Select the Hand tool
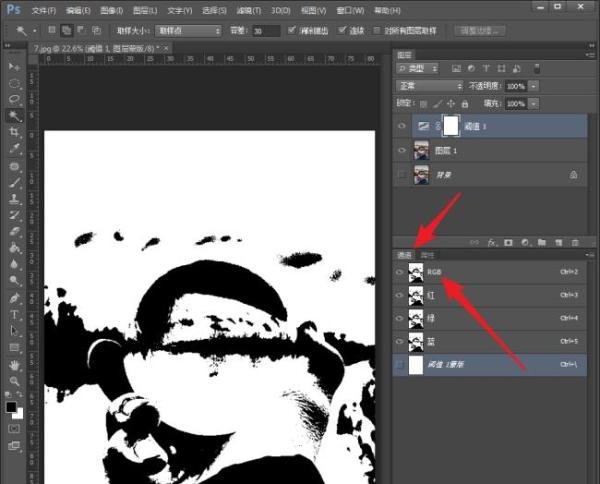 [x=14, y=365]
